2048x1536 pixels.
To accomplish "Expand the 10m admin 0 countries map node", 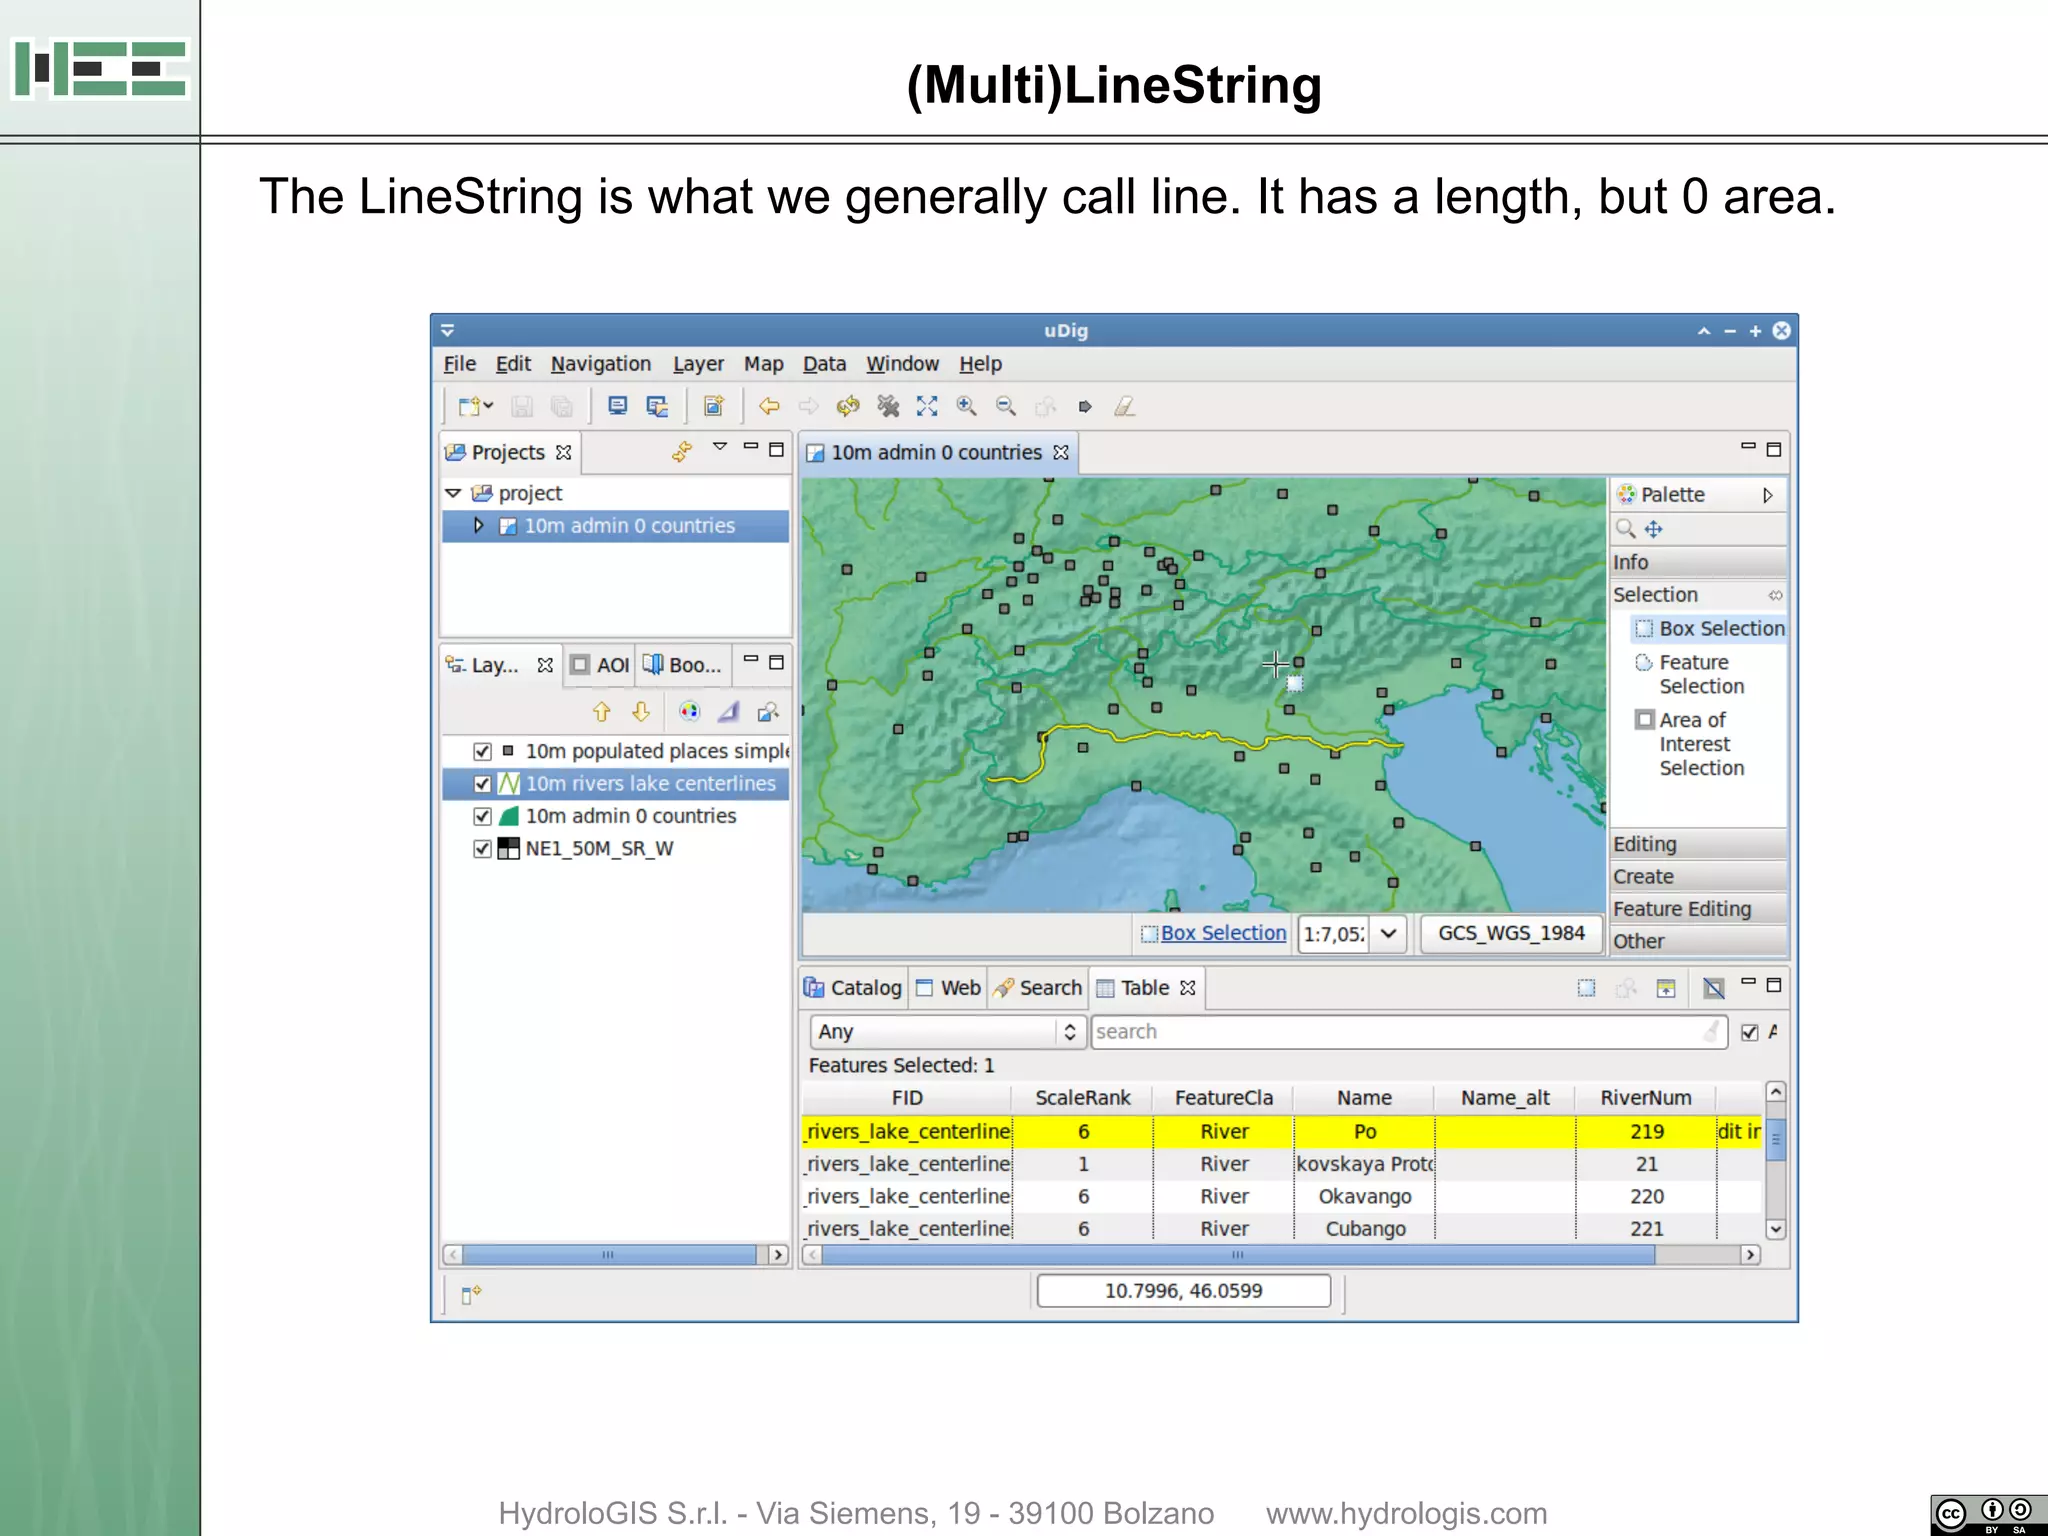I will coord(478,525).
